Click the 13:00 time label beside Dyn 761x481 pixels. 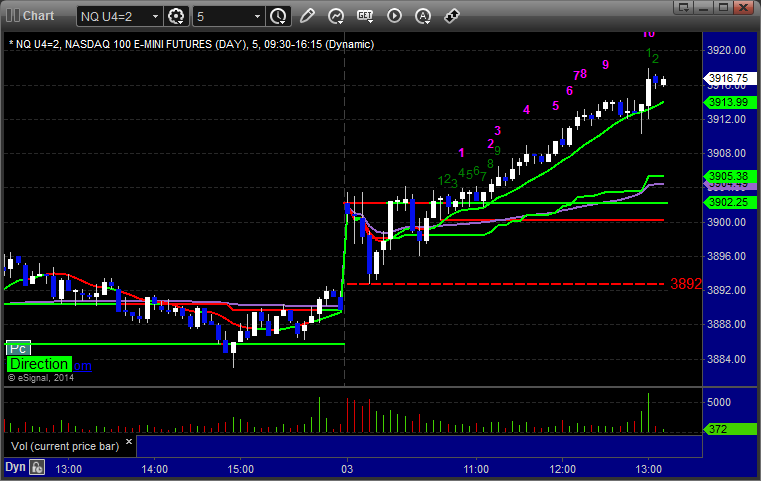[x=68, y=469]
